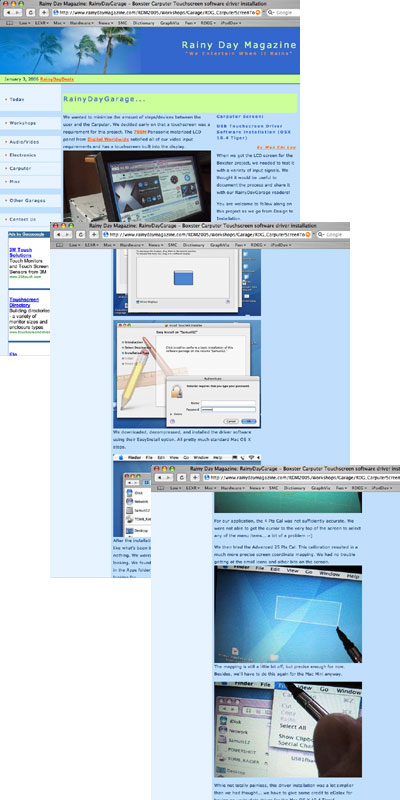Follow the Digital Worldwide link in the article
The height and width of the screenshot is (800, 400).
tap(105, 139)
